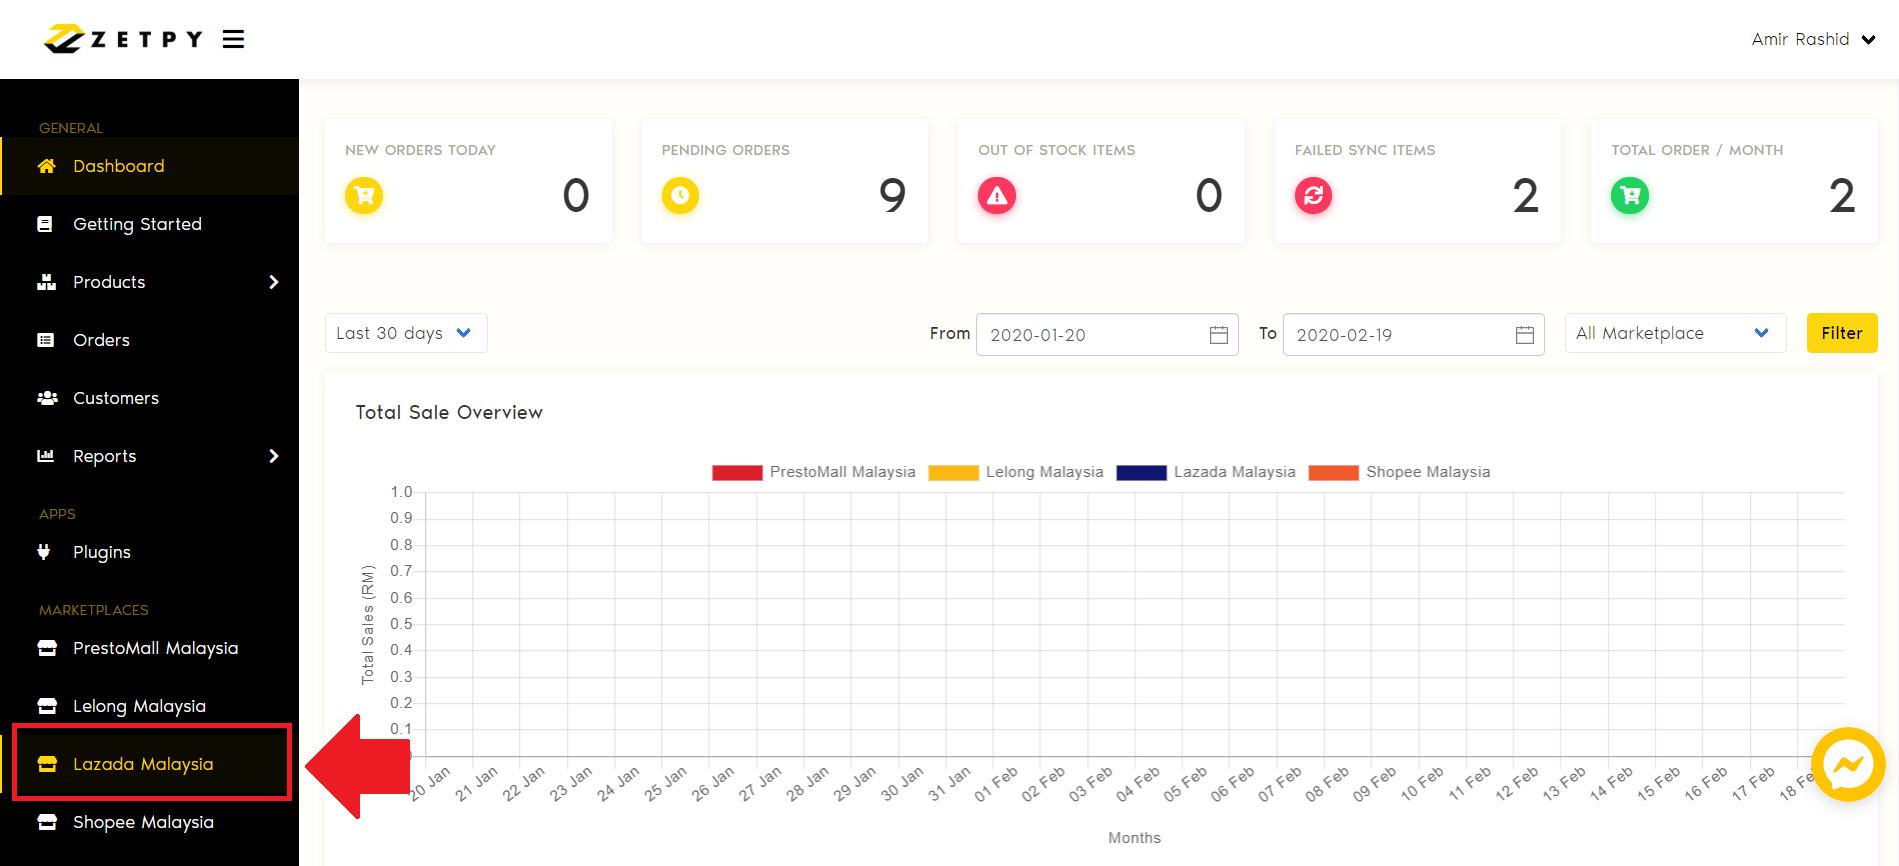Expand the Products submenu arrow
1899x866 pixels.
coord(274,282)
